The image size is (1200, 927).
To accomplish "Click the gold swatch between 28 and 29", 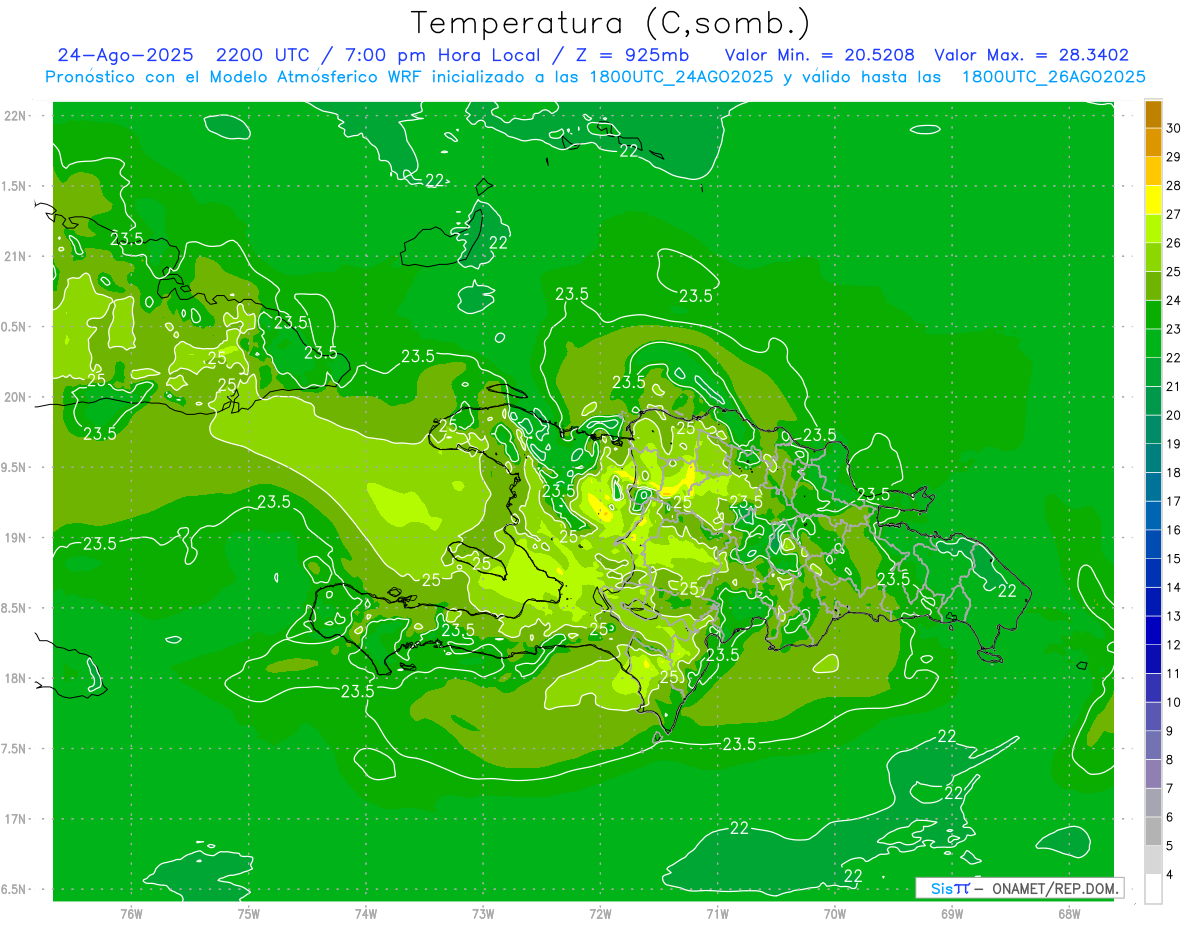I will pyautogui.click(x=1153, y=172).
